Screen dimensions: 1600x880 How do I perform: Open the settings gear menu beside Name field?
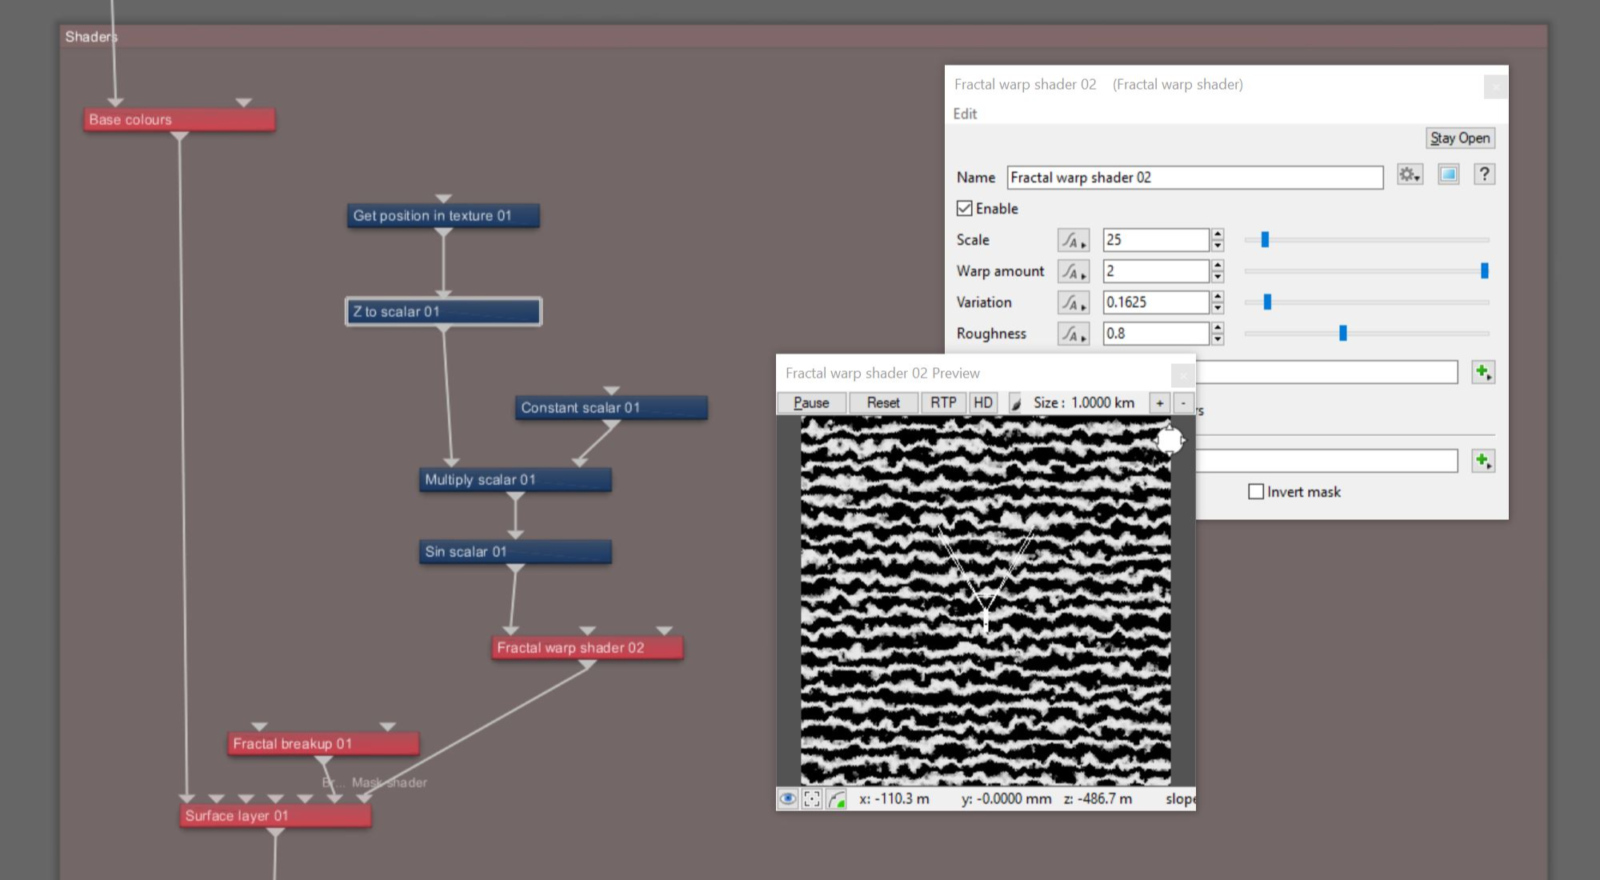(x=1410, y=175)
